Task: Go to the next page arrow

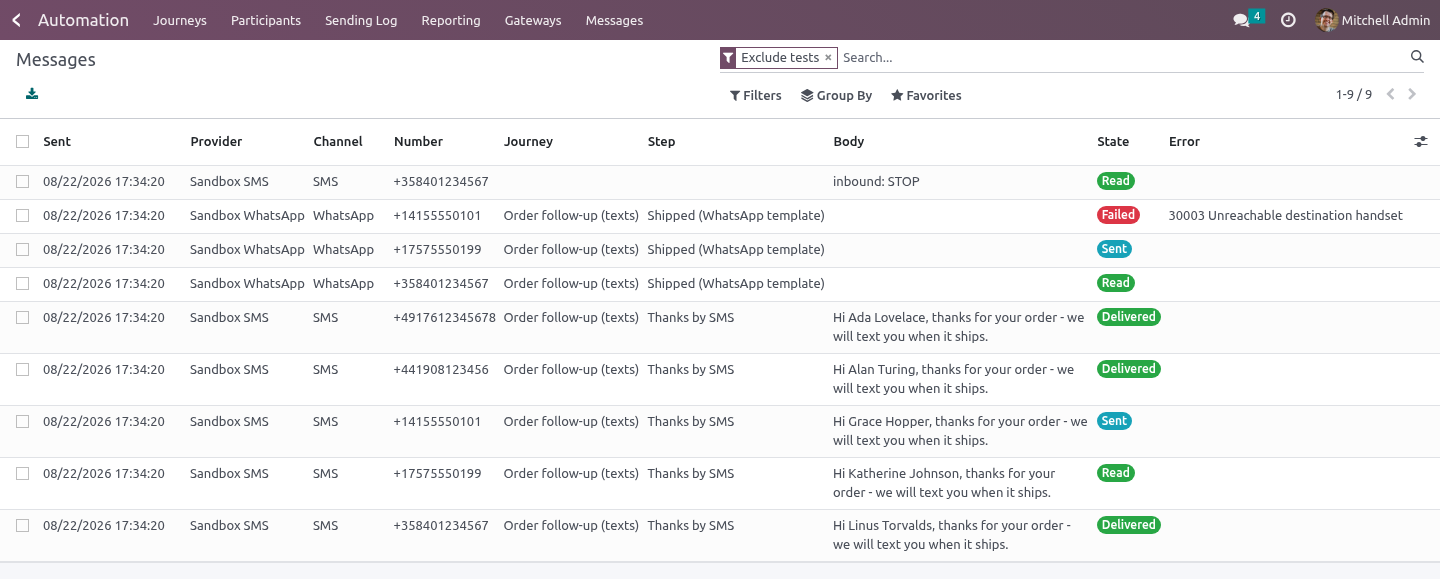Action: click(1412, 95)
